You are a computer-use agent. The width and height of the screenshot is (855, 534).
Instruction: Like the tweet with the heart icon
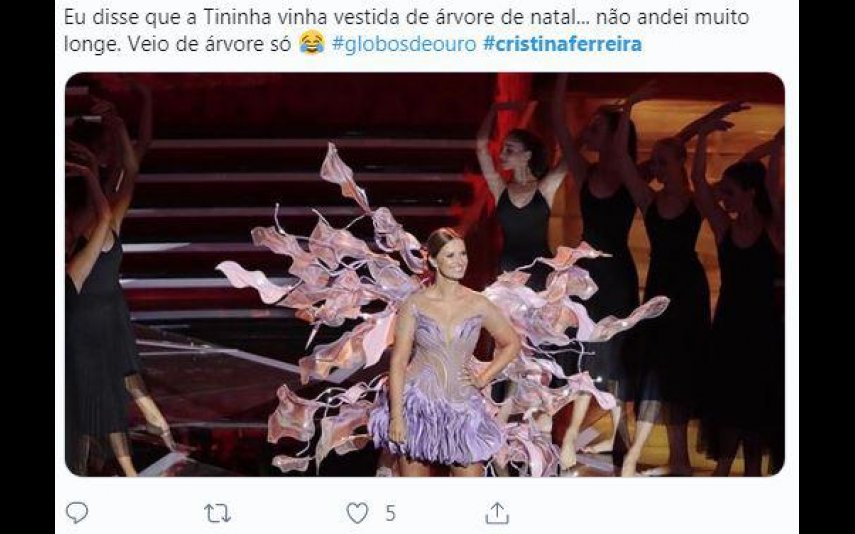tap(357, 513)
